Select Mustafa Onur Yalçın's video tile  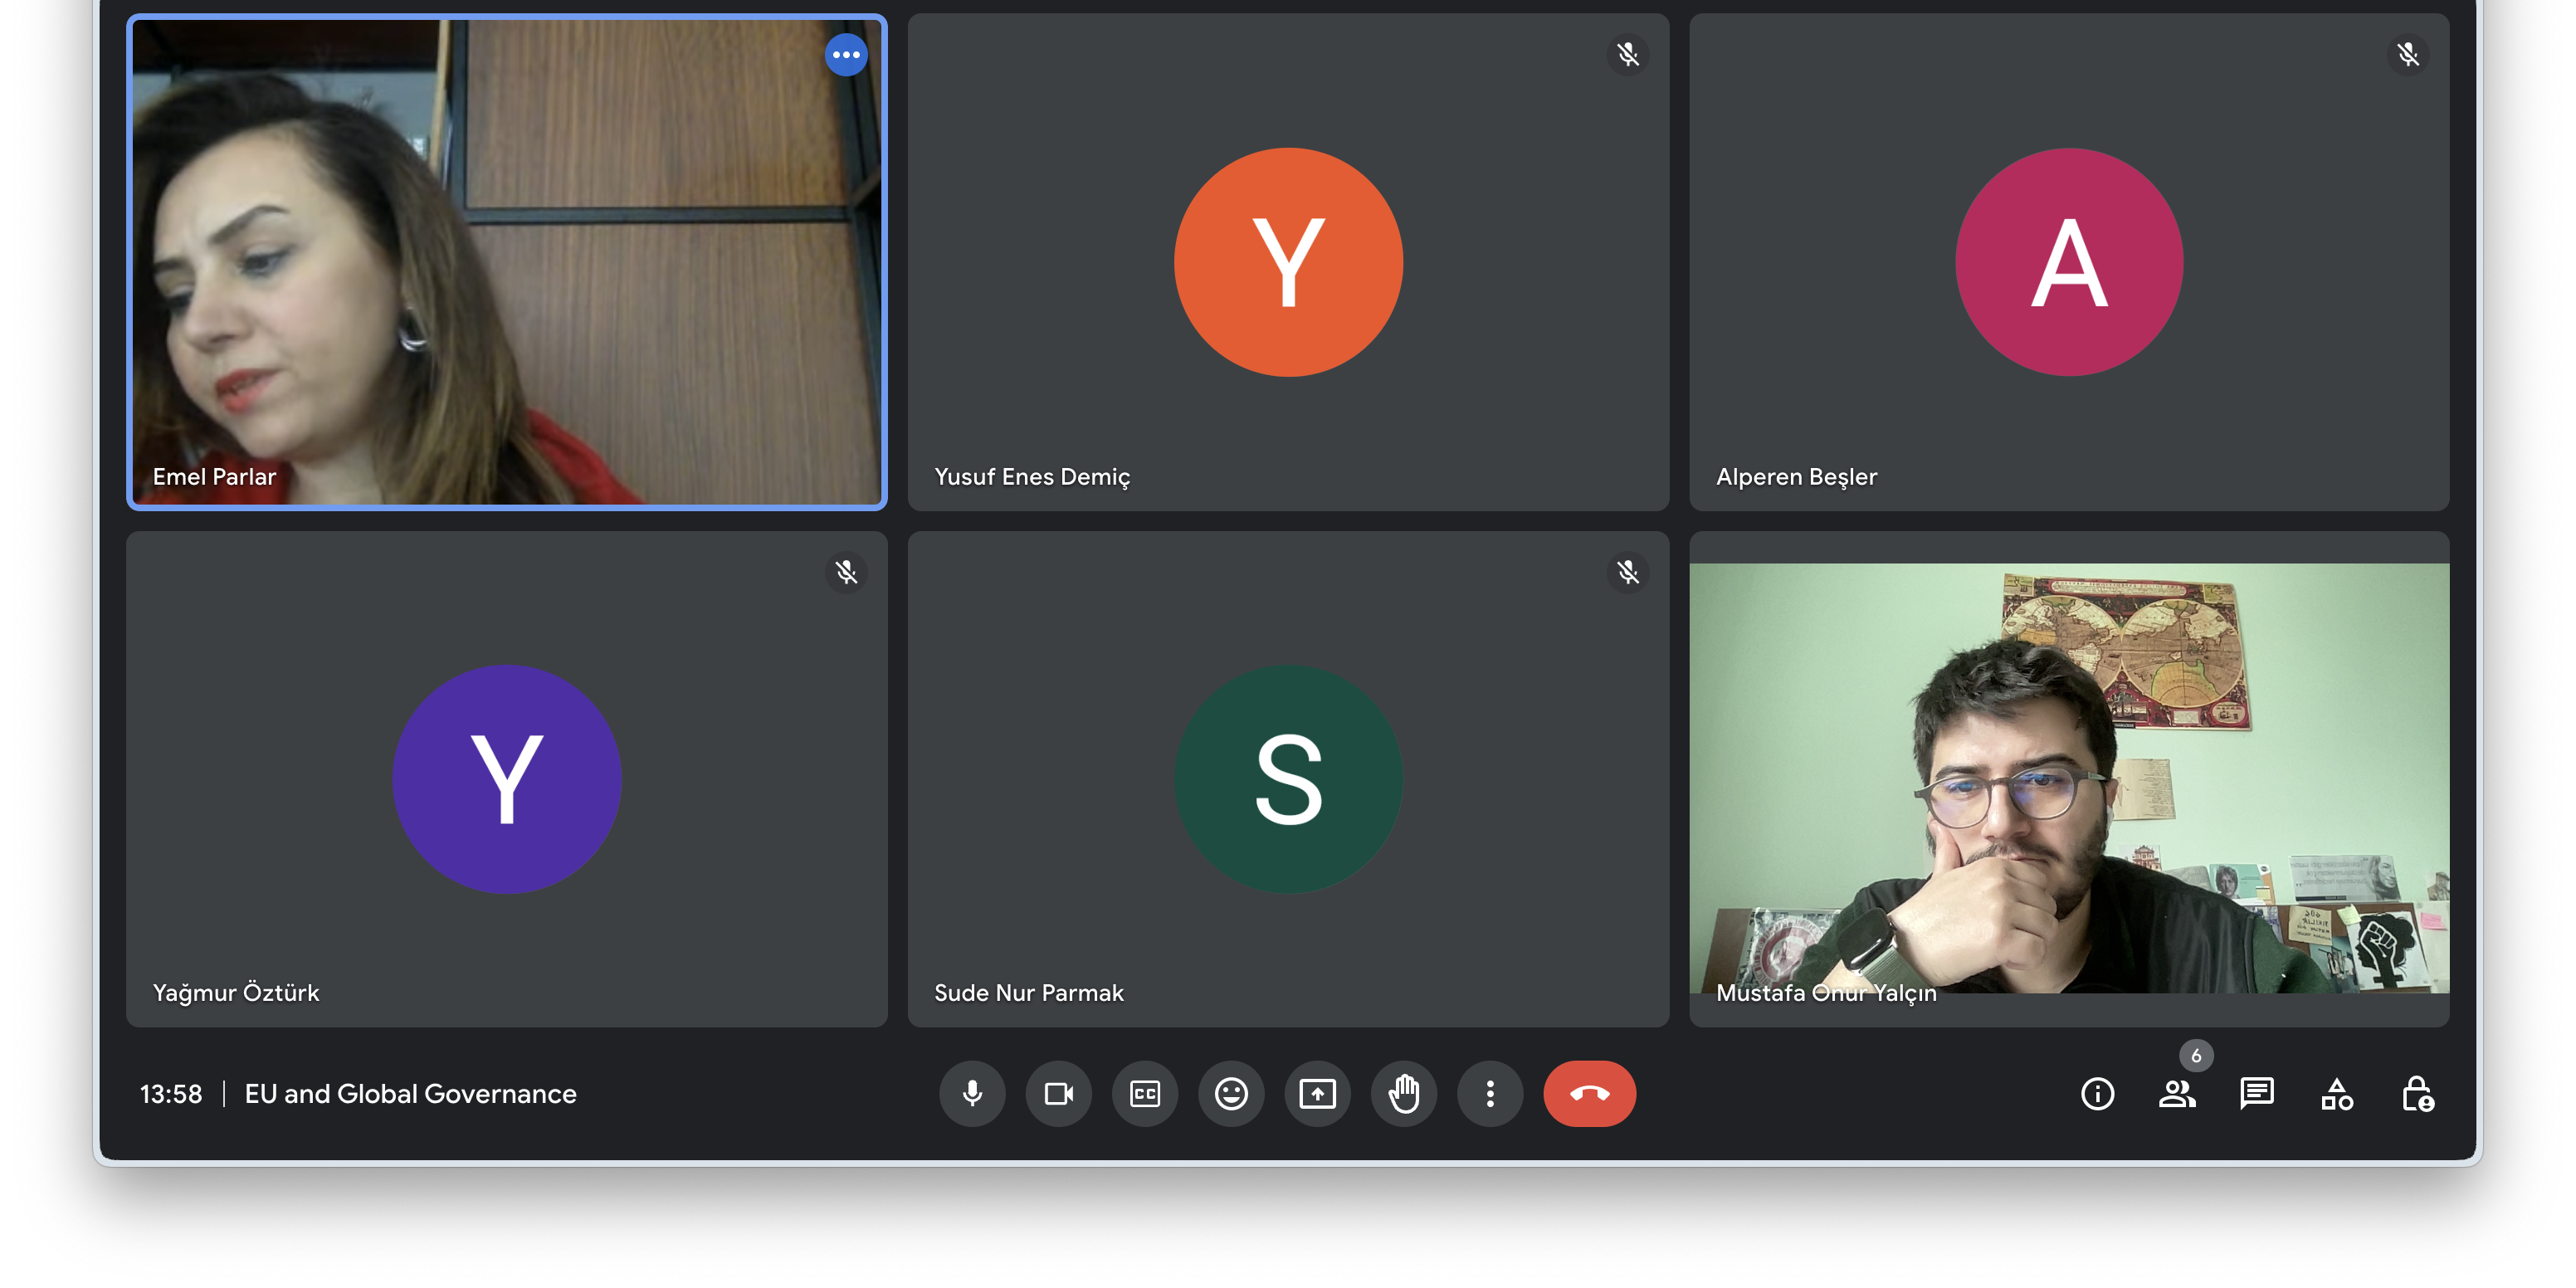pos(2068,778)
